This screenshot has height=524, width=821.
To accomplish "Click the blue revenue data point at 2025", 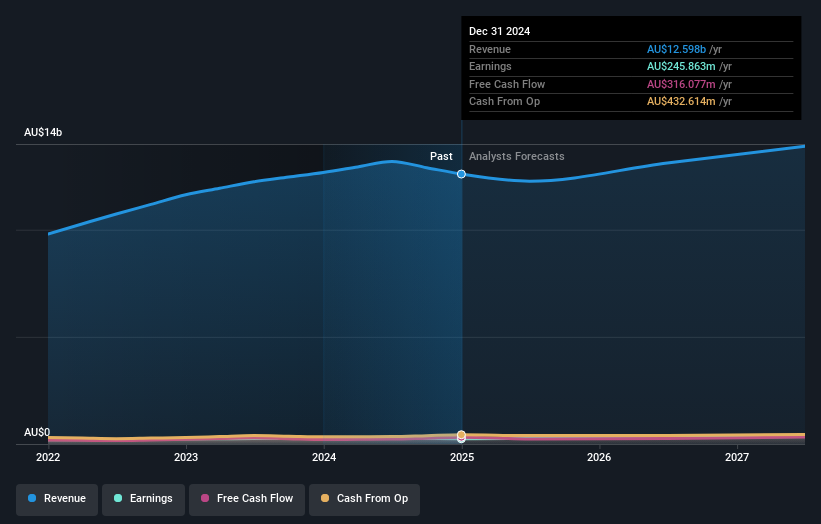I will pos(461,174).
